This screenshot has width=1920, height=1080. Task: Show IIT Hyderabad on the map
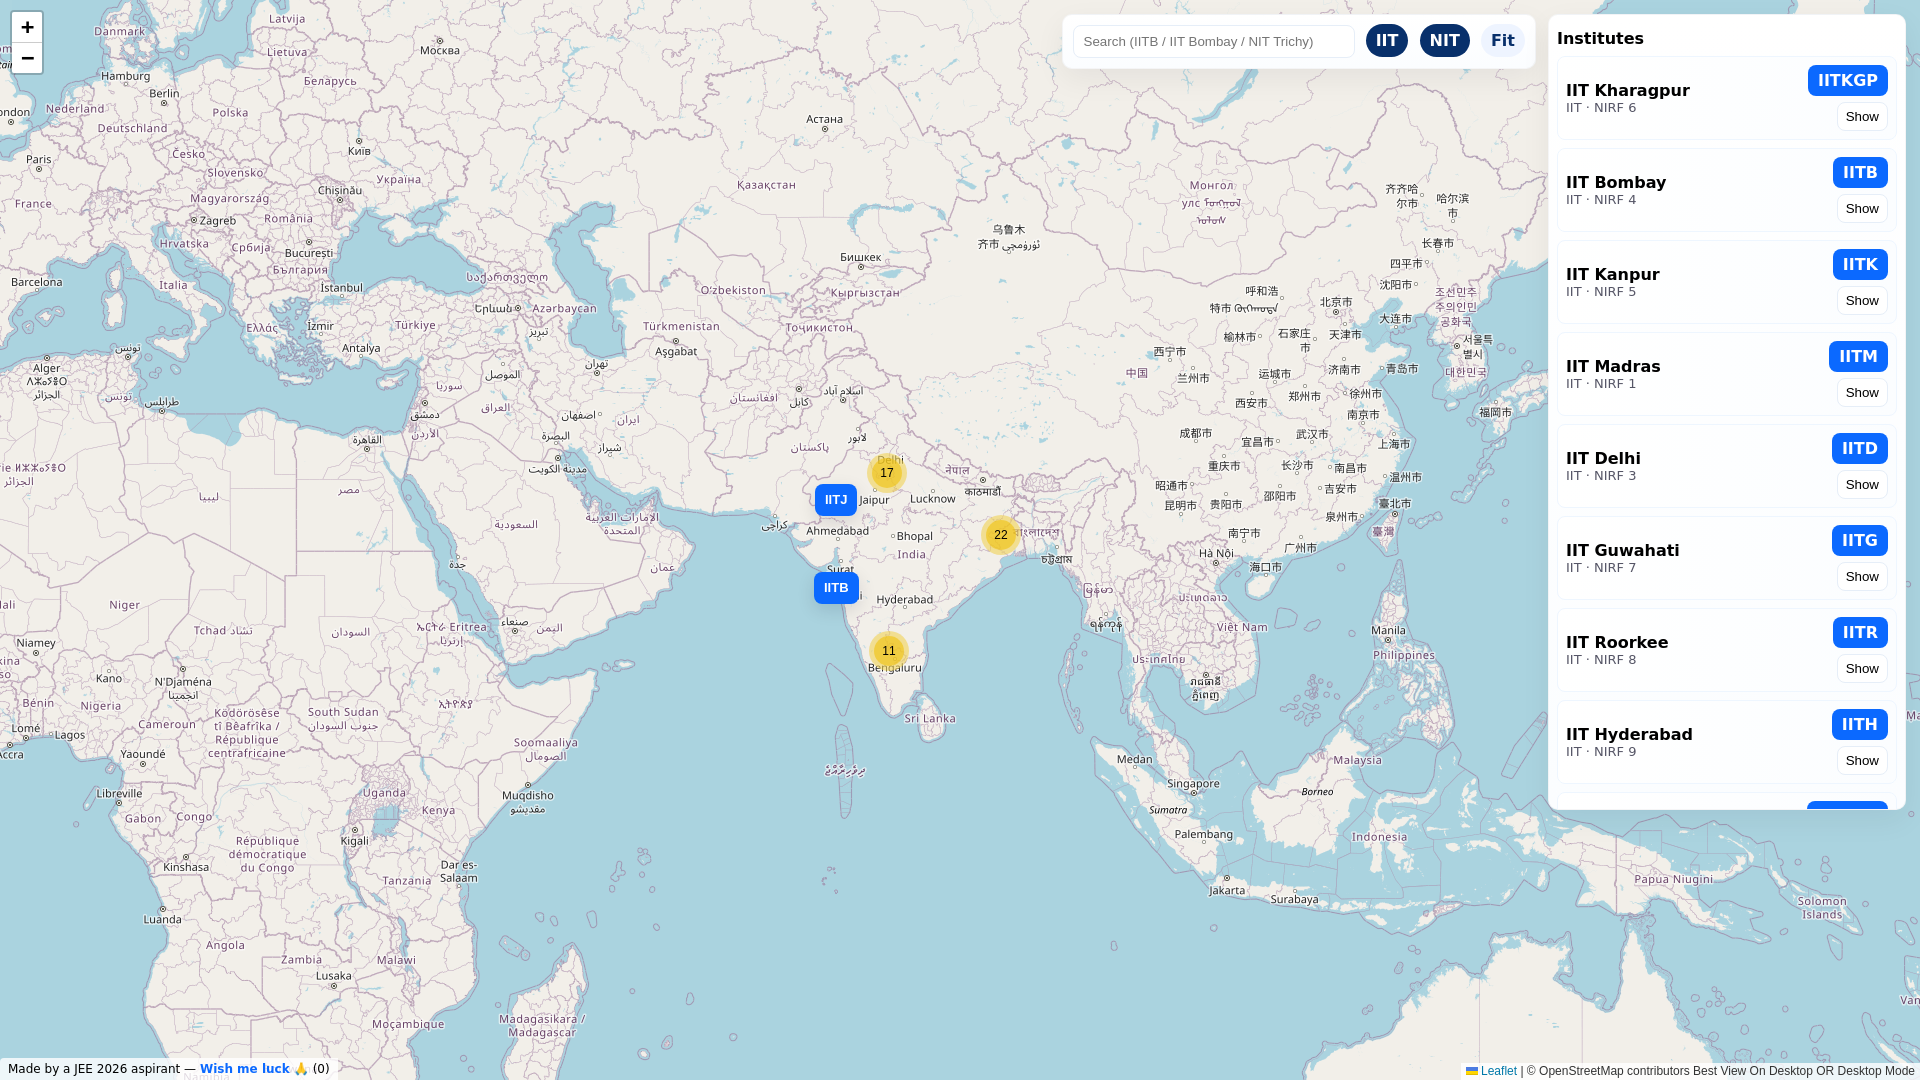[1862, 761]
